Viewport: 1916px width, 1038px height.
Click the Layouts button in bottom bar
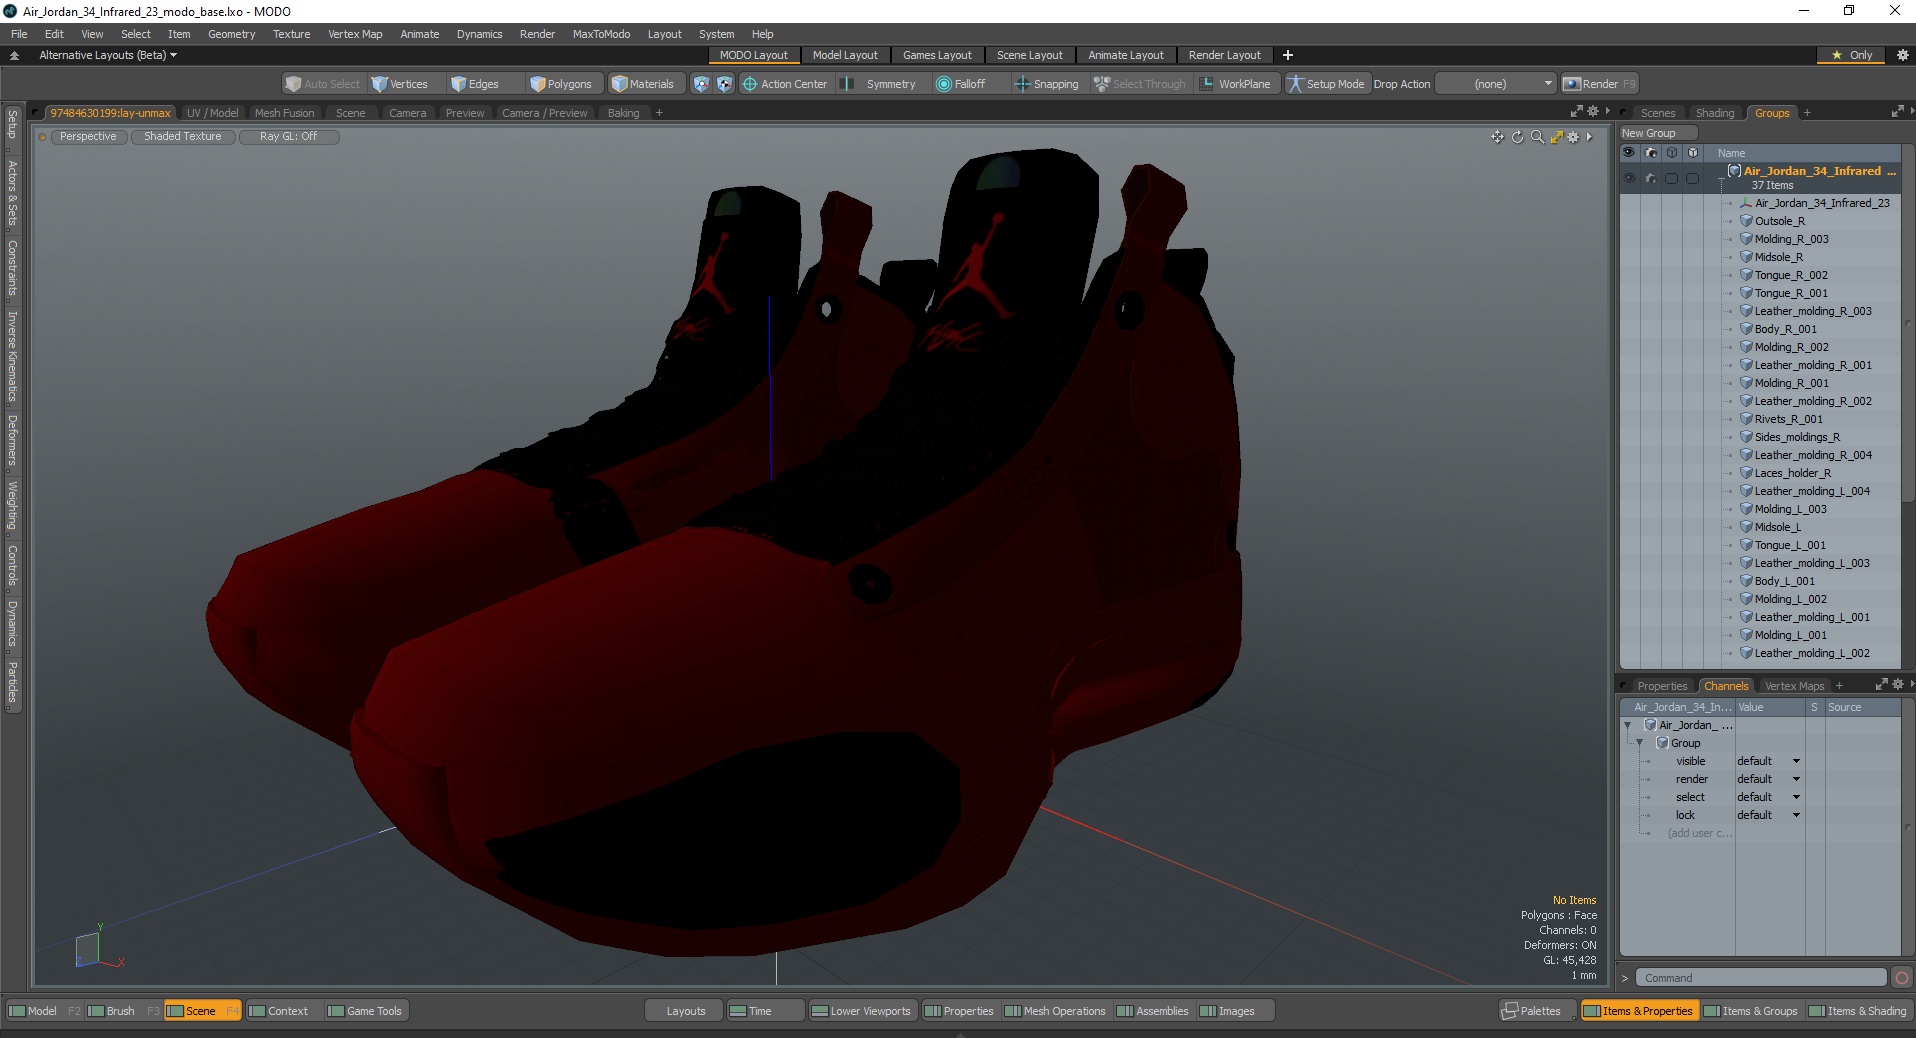(x=685, y=1011)
